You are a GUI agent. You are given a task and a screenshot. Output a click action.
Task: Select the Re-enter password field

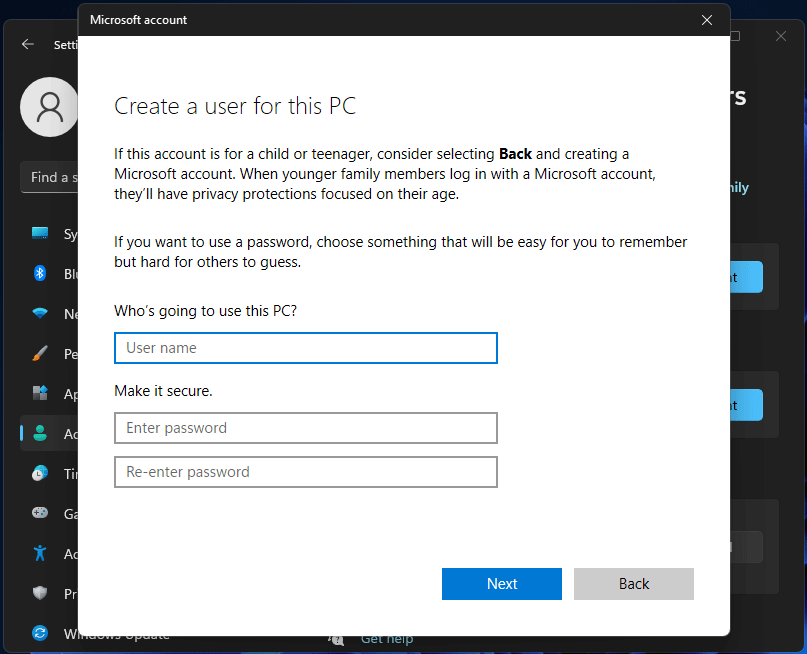[305, 472]
